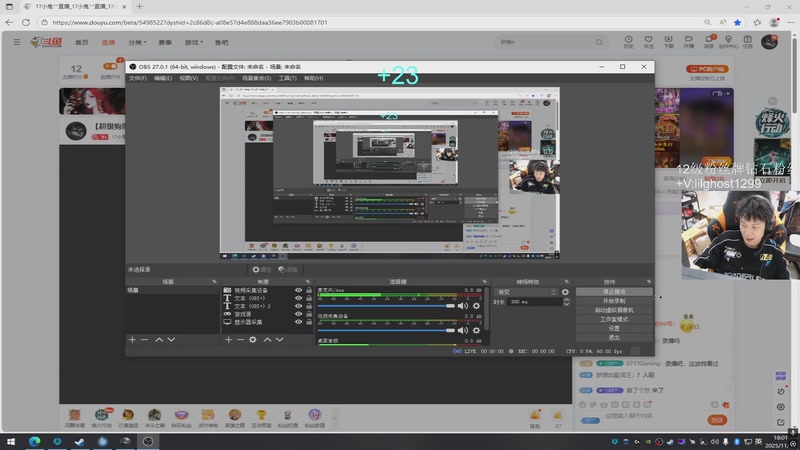Toggle lock on 视频采集设备 source
The height and width of the screenshot is (450, 800).
[309, 290]
